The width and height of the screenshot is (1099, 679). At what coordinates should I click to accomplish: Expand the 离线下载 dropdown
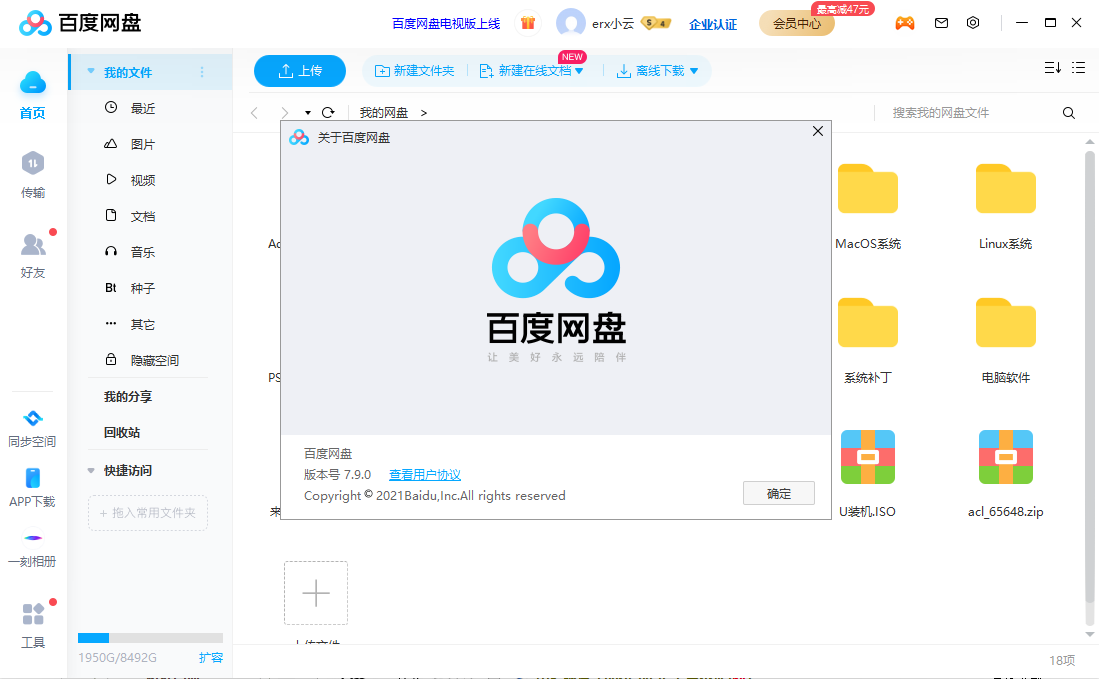point(658,71)
